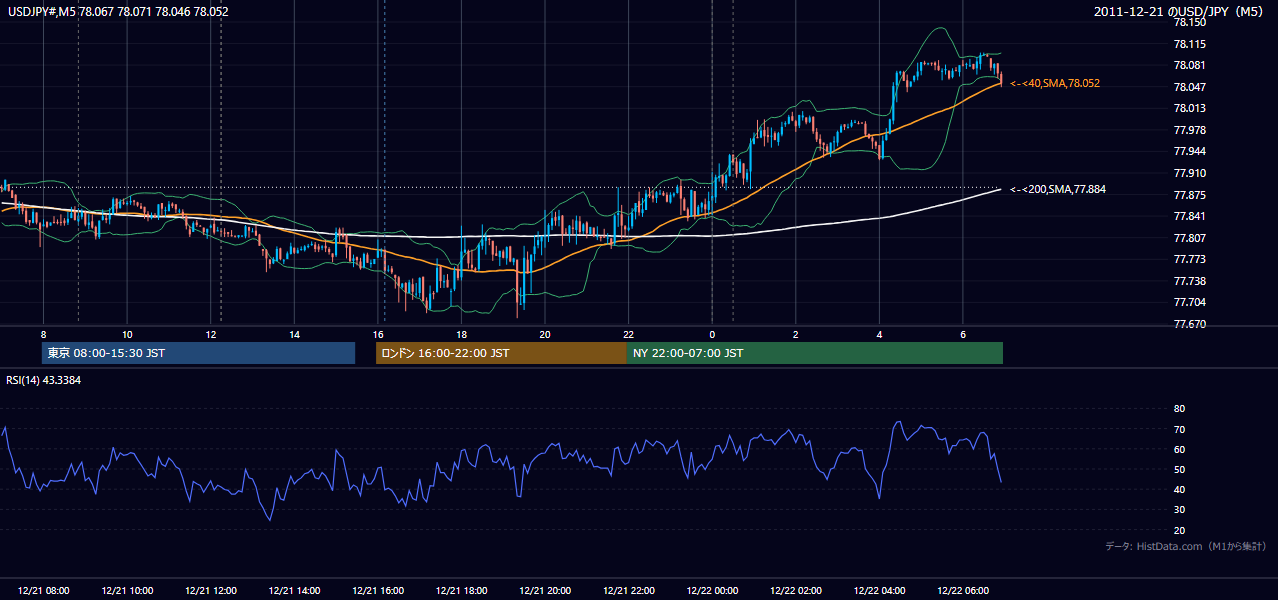Screen dimensions: 1278x600
Task: Click hour 8 on the price chart time axis
Action: click(43, 334)
